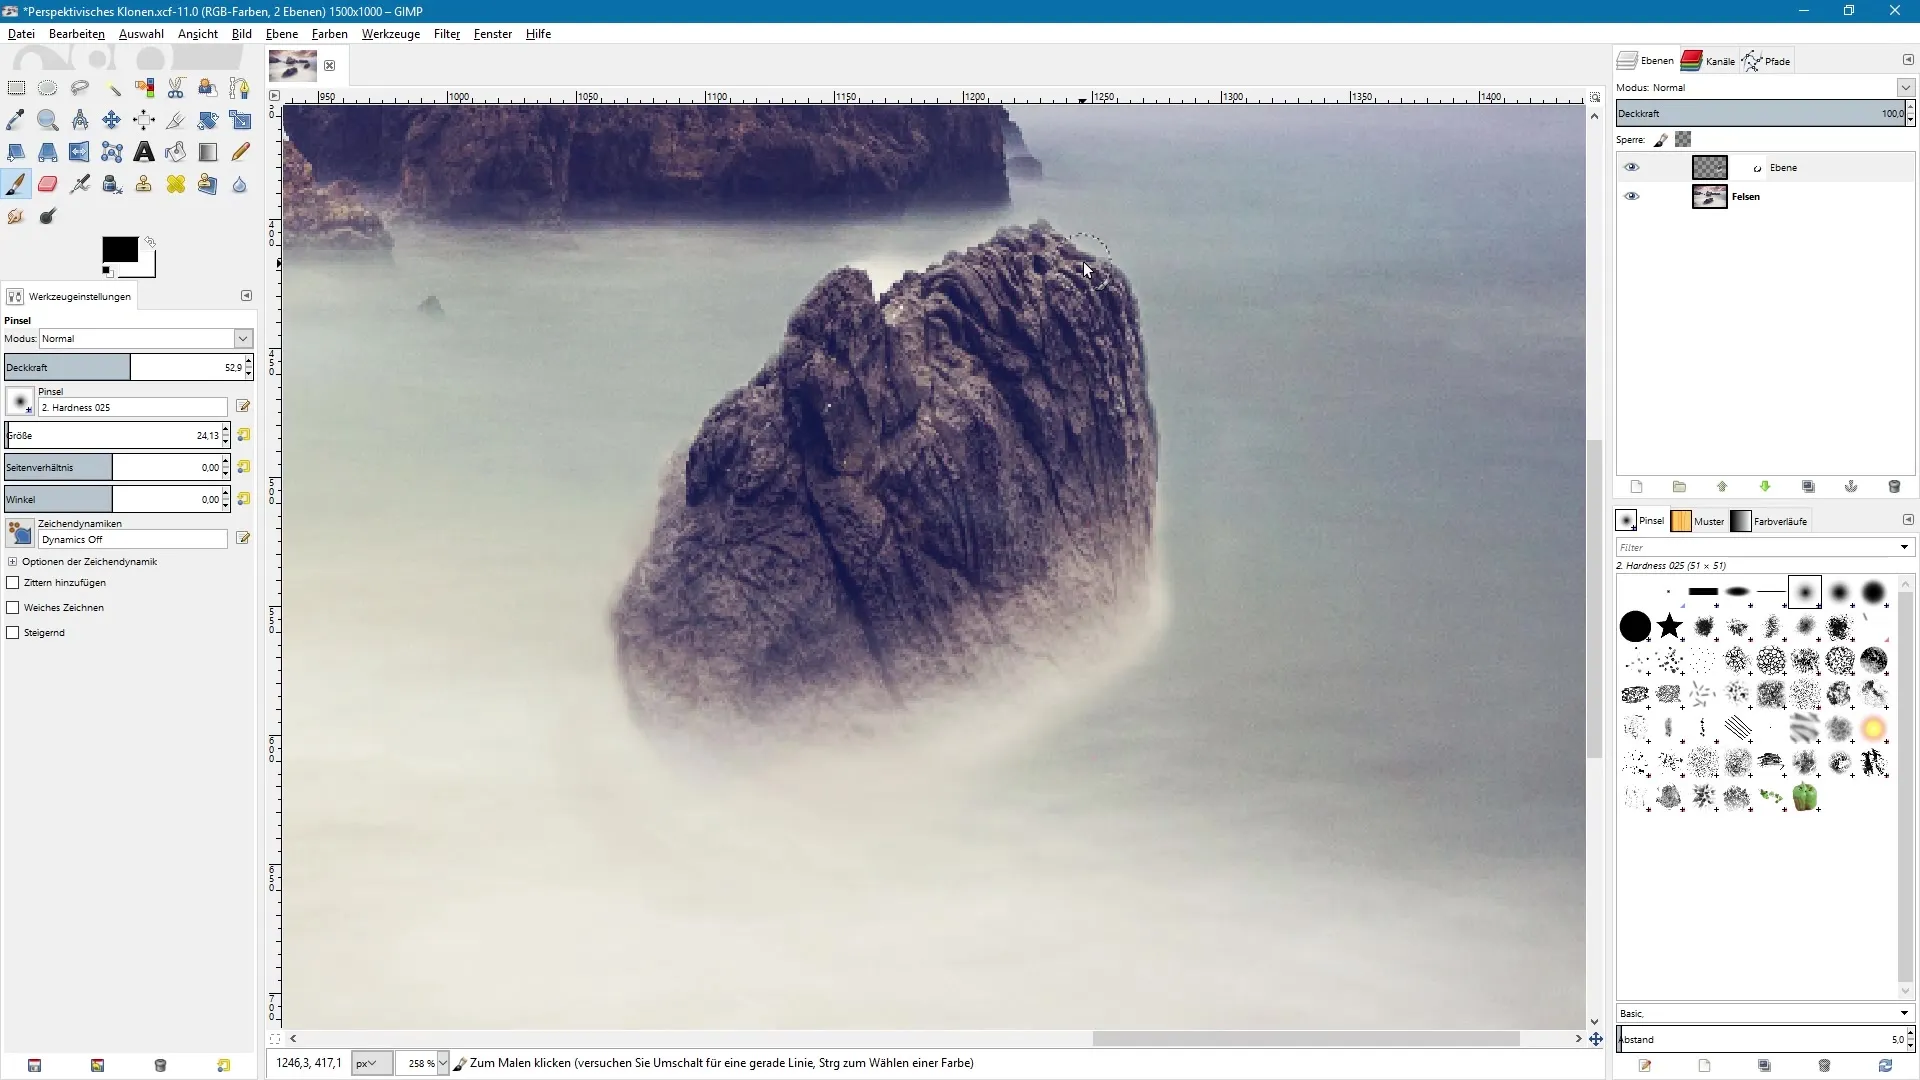Adjust the Größe brush size slider
The height and width of the screenshot is (1080, 1920).
point(113,435)
